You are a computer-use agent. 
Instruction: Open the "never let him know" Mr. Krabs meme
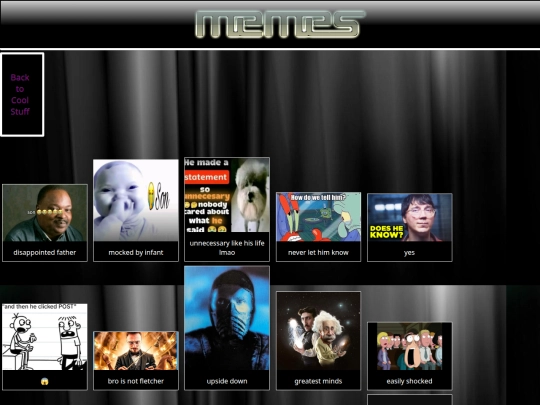pyautogui.click(x=318, y=217)
